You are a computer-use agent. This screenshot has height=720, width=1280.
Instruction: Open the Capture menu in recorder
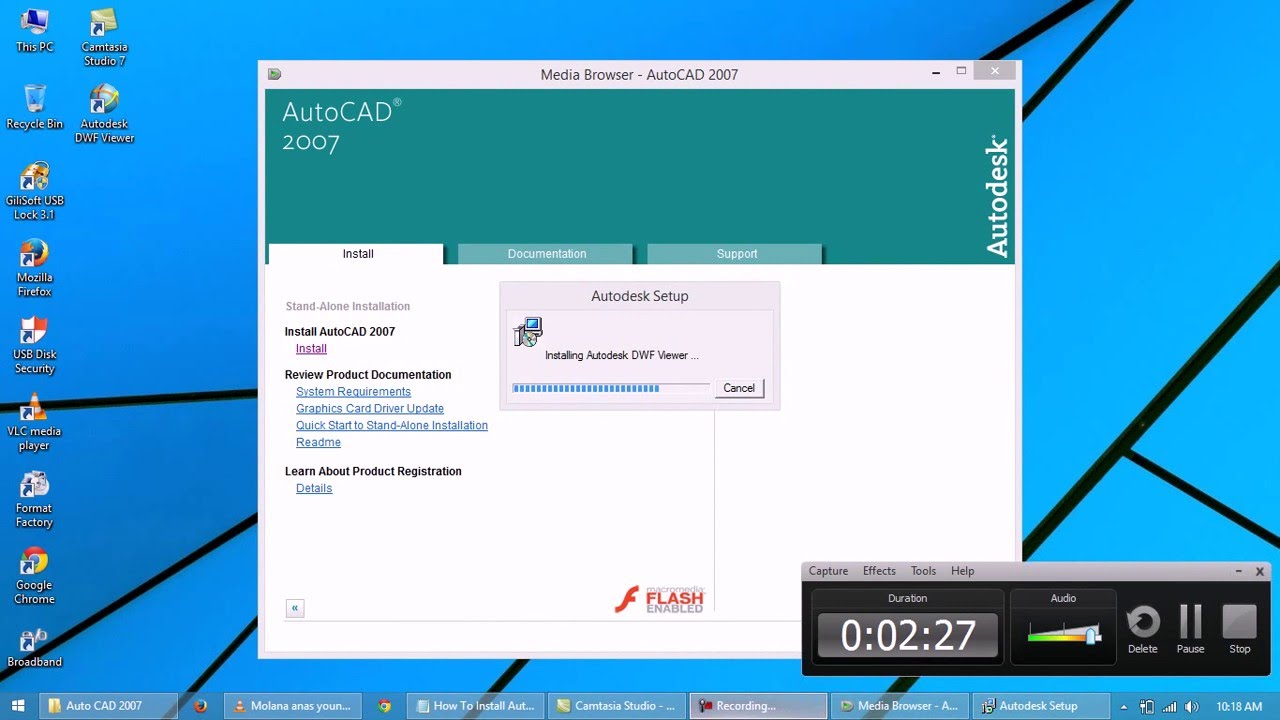(x=828, y=571)
